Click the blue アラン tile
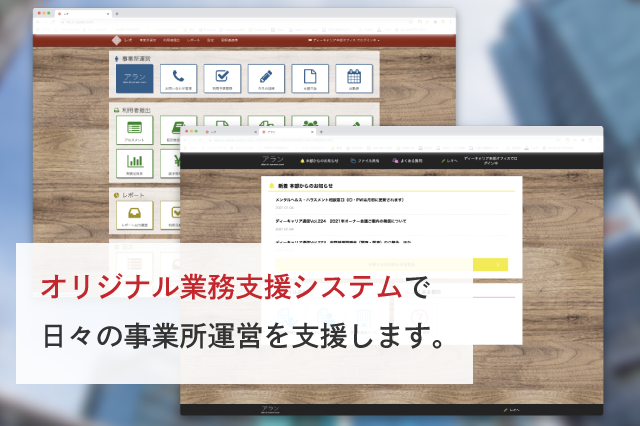640x426 pixels. [134, 78]
